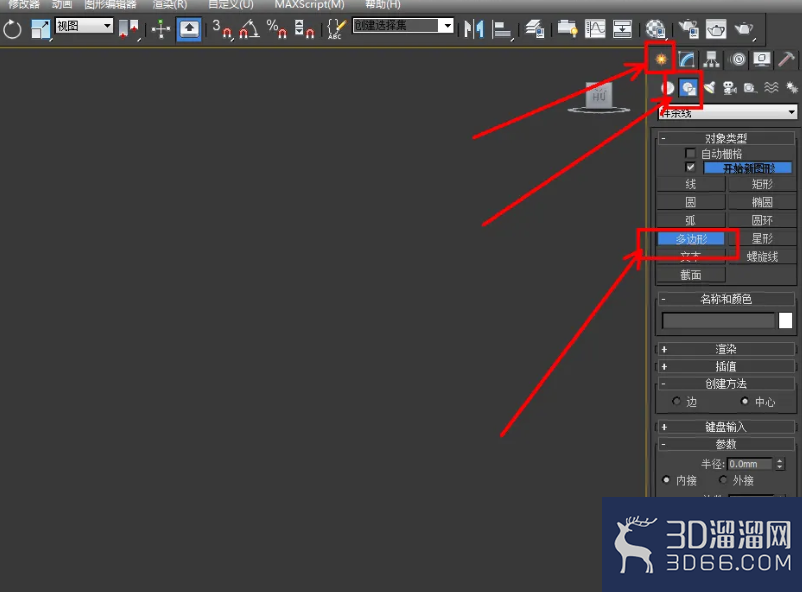Open the Hierarchy panel tab
The width and height of the screenshot is (802, 592).
tap(711, 59)
